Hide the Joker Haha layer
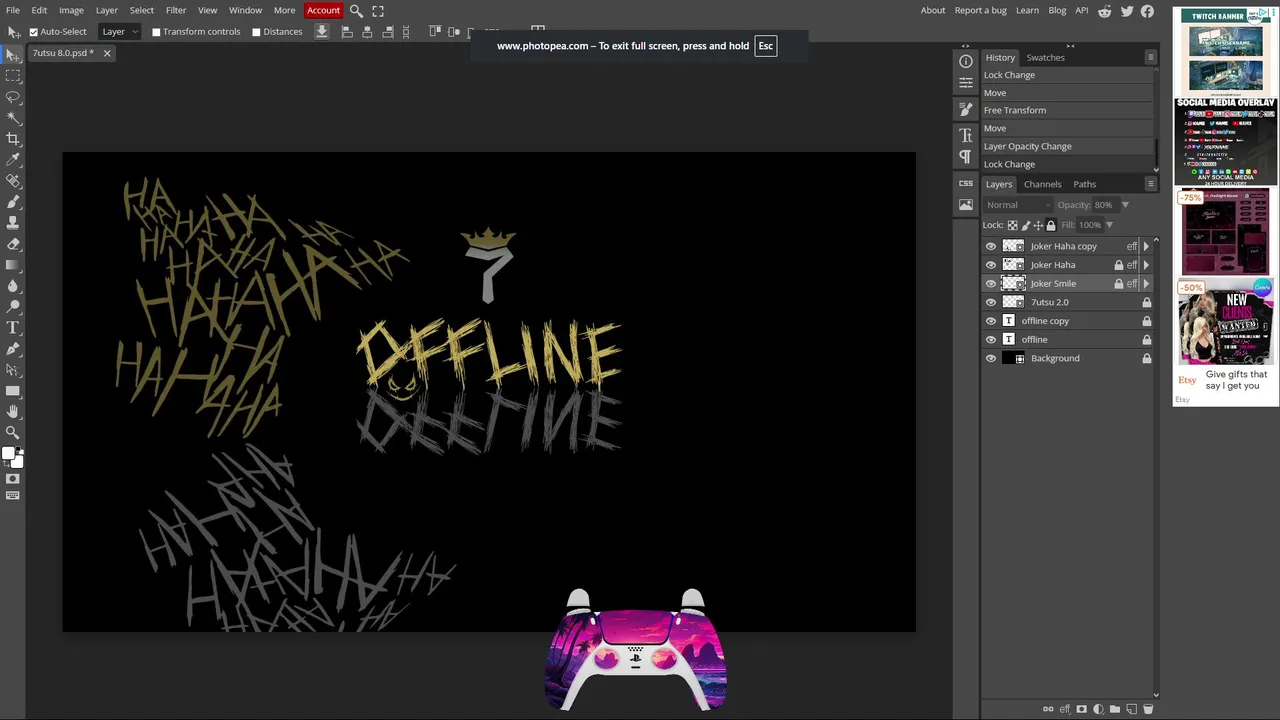The height and width of the screenshot is (720, 1280). [991, 265]
